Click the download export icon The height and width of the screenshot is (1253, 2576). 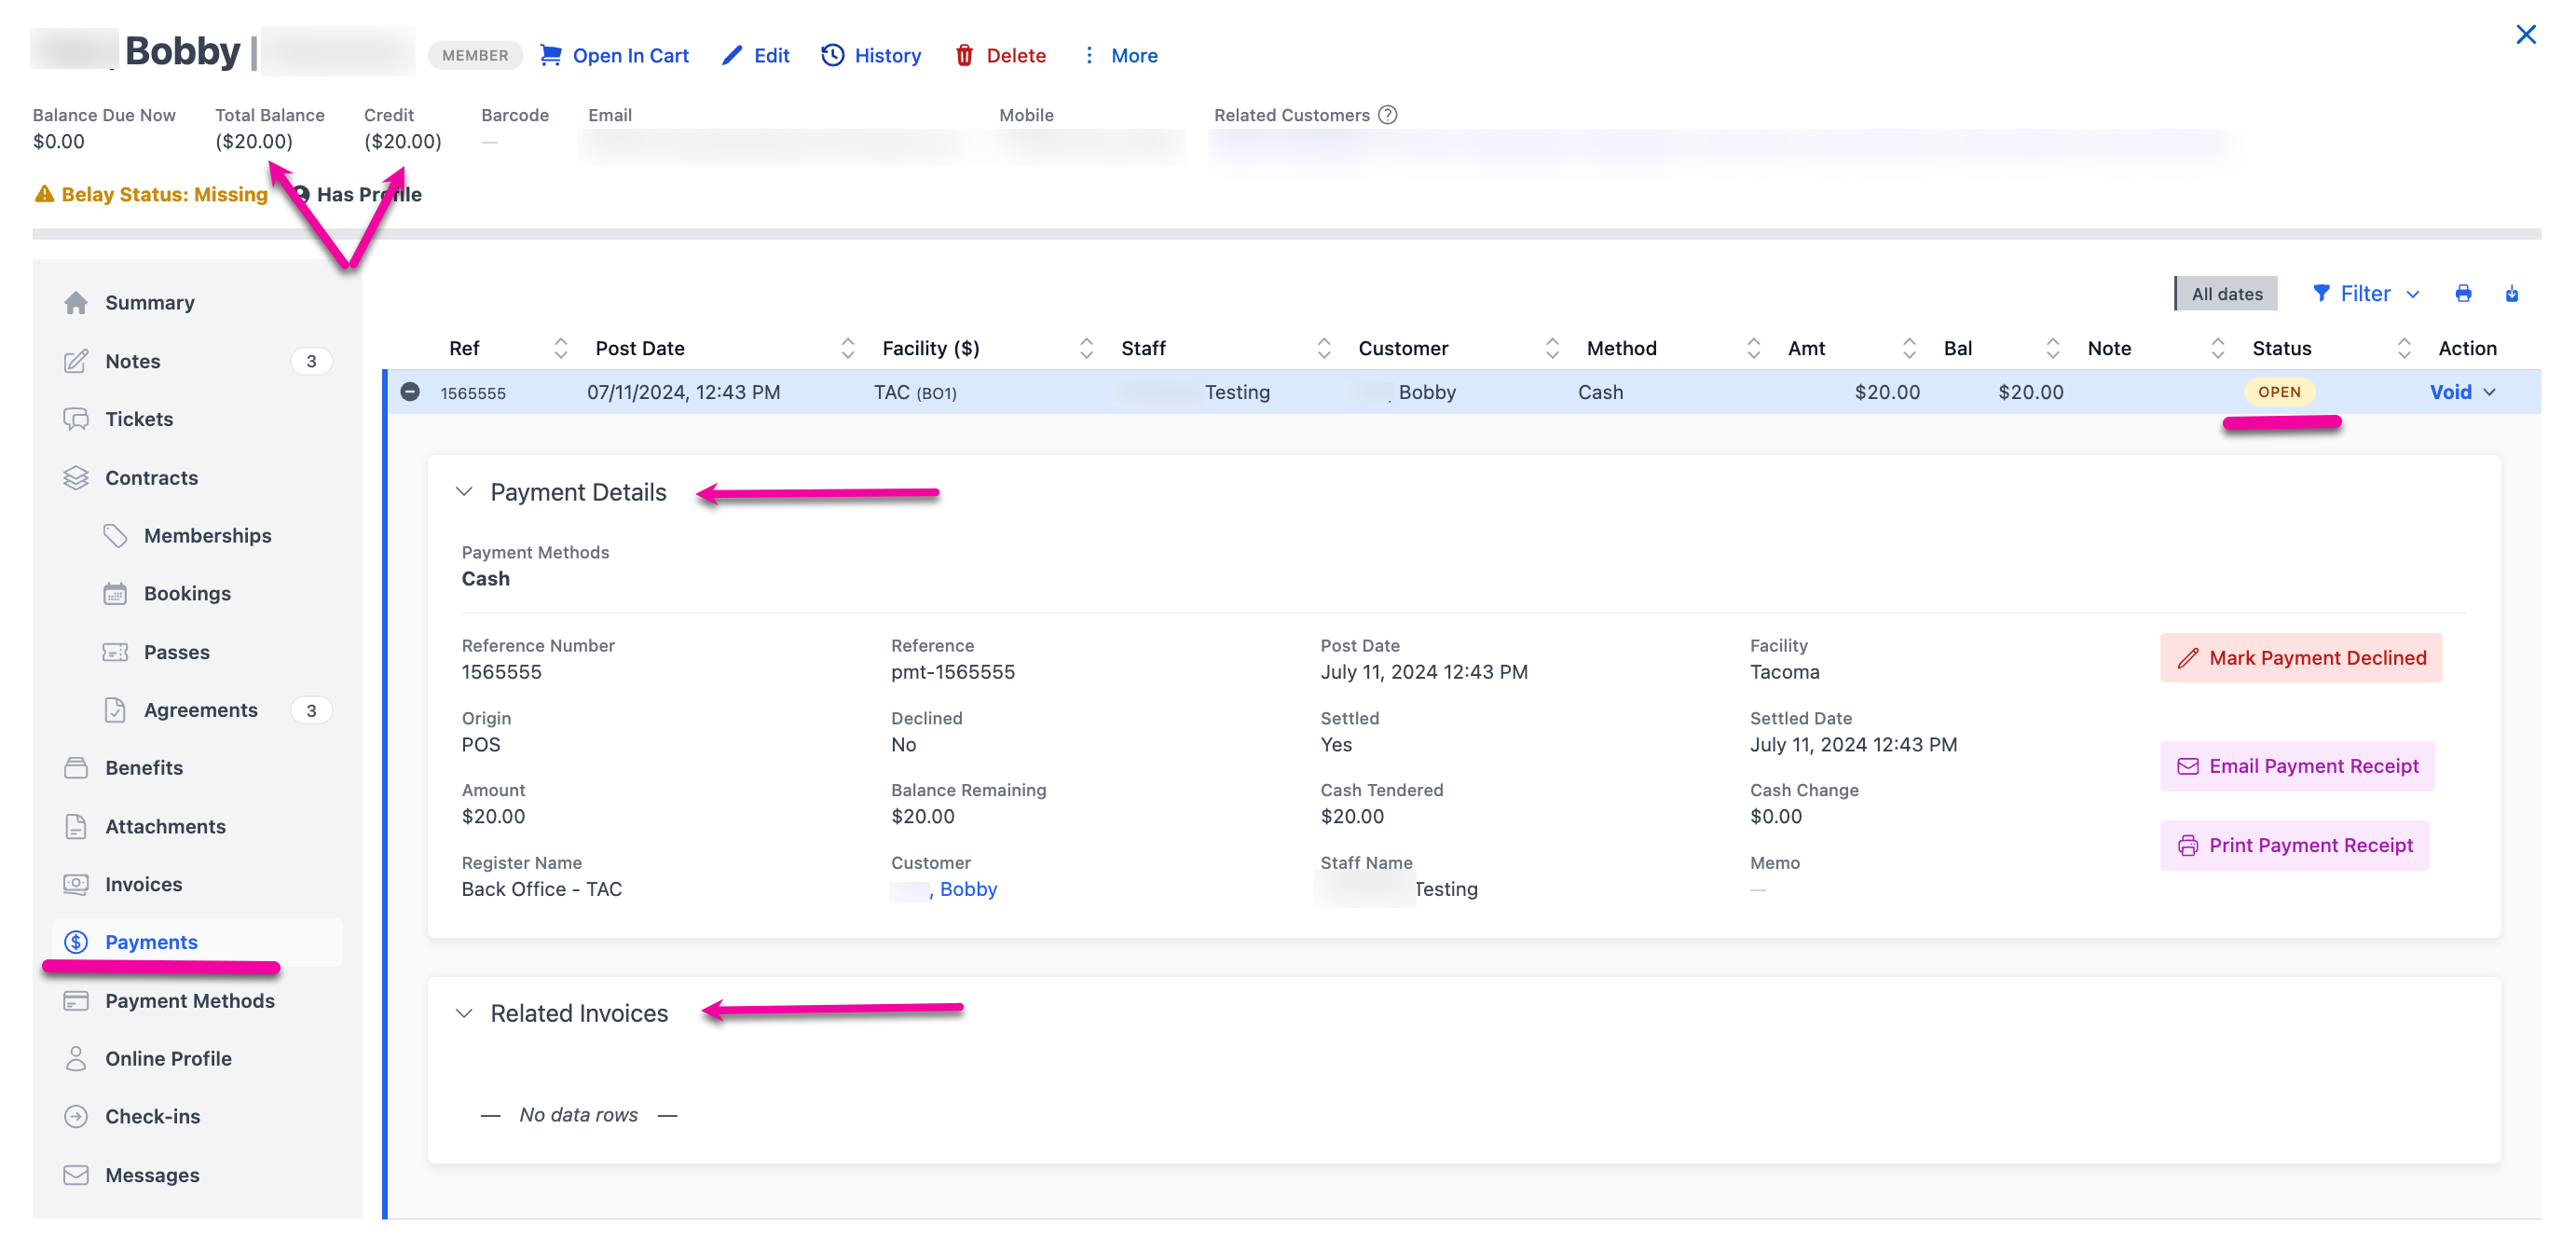pos(2512,294)
